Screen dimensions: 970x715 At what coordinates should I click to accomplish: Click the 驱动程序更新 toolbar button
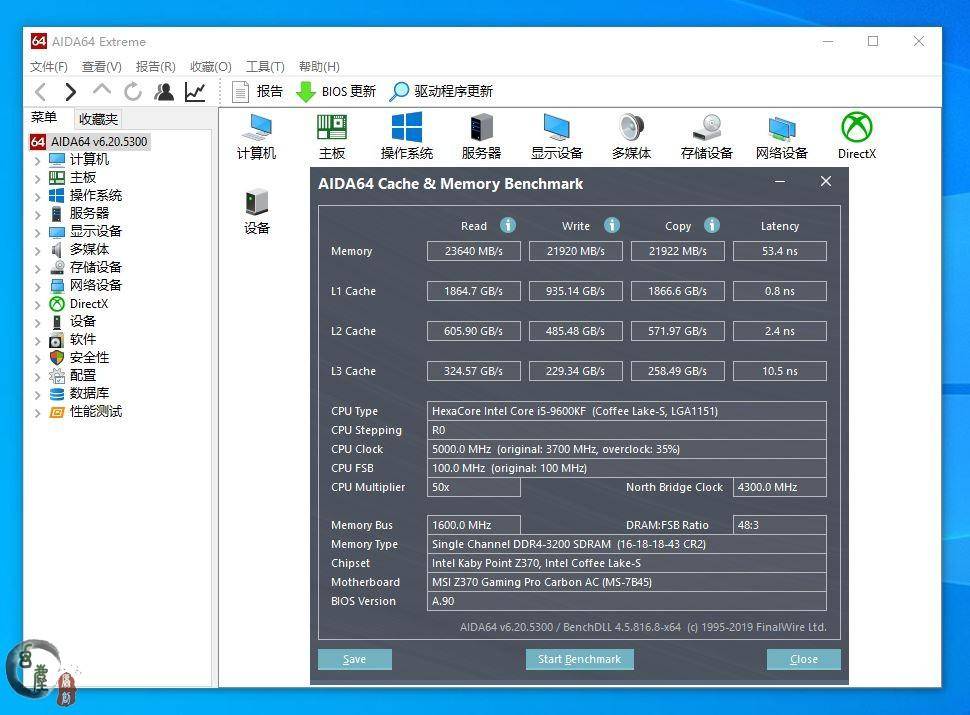(x=441, y=92)
